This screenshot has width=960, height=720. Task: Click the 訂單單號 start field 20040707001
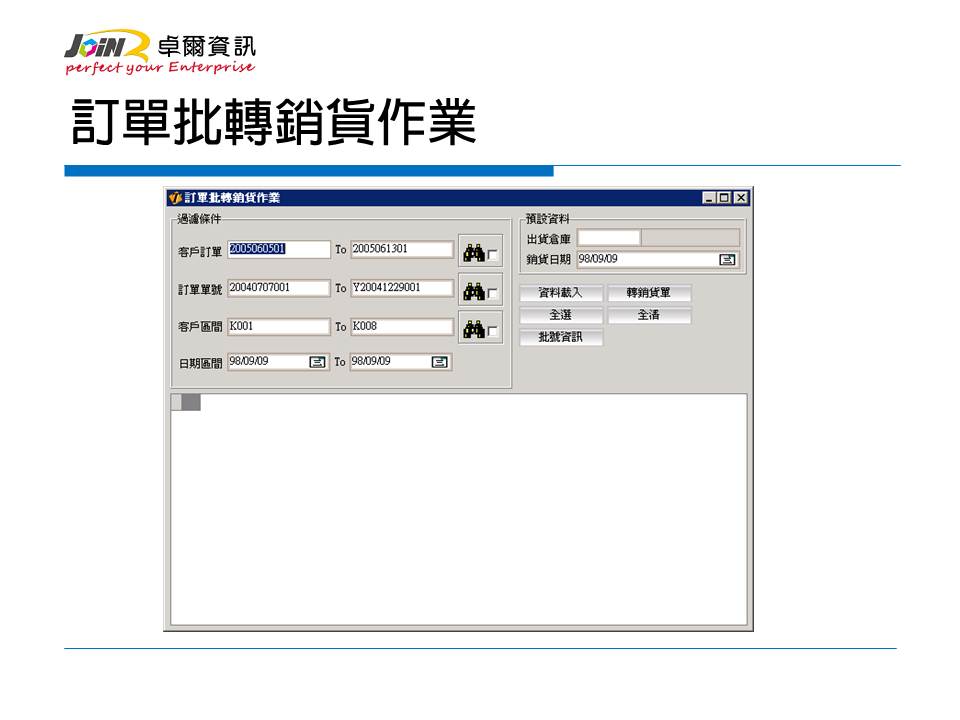tap(278, 288)
